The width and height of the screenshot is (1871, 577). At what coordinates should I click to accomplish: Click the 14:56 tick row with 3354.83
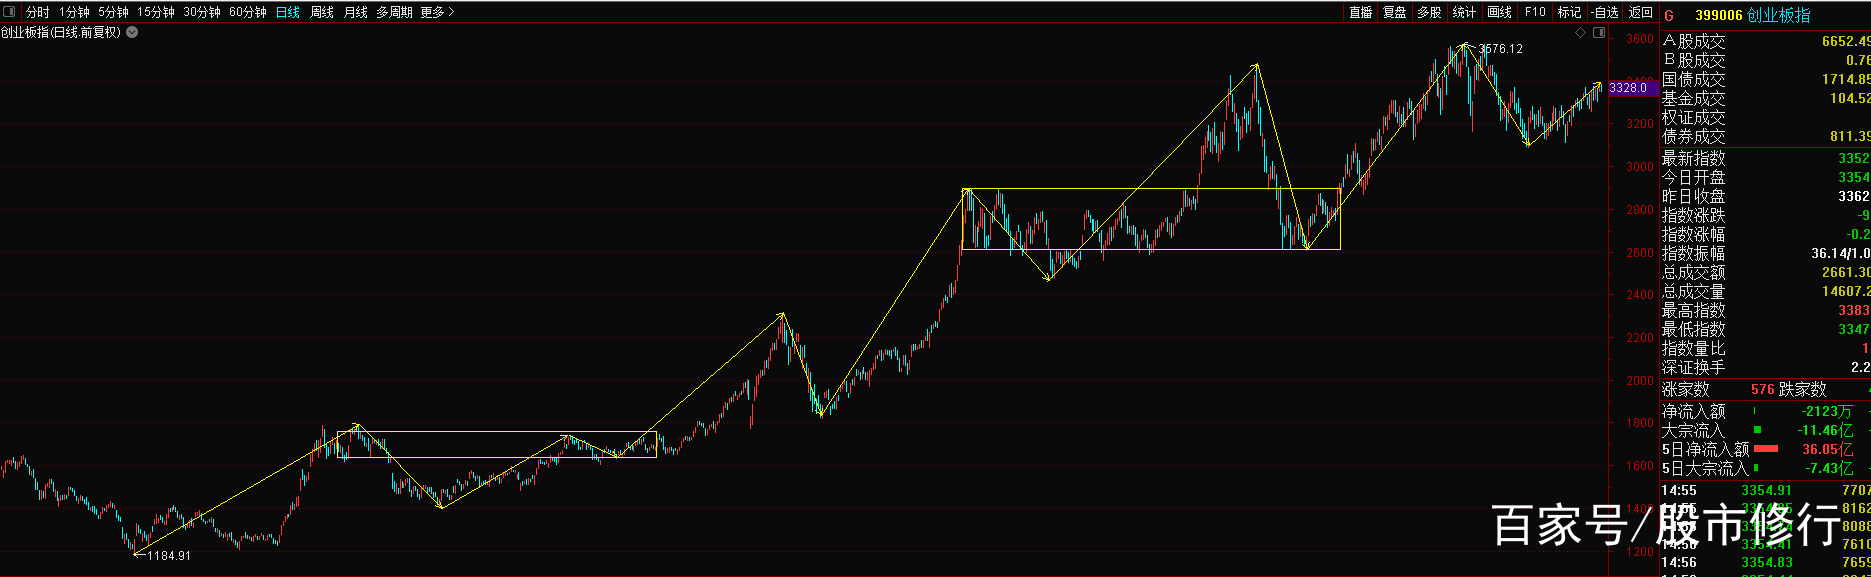pos(1766,562)
